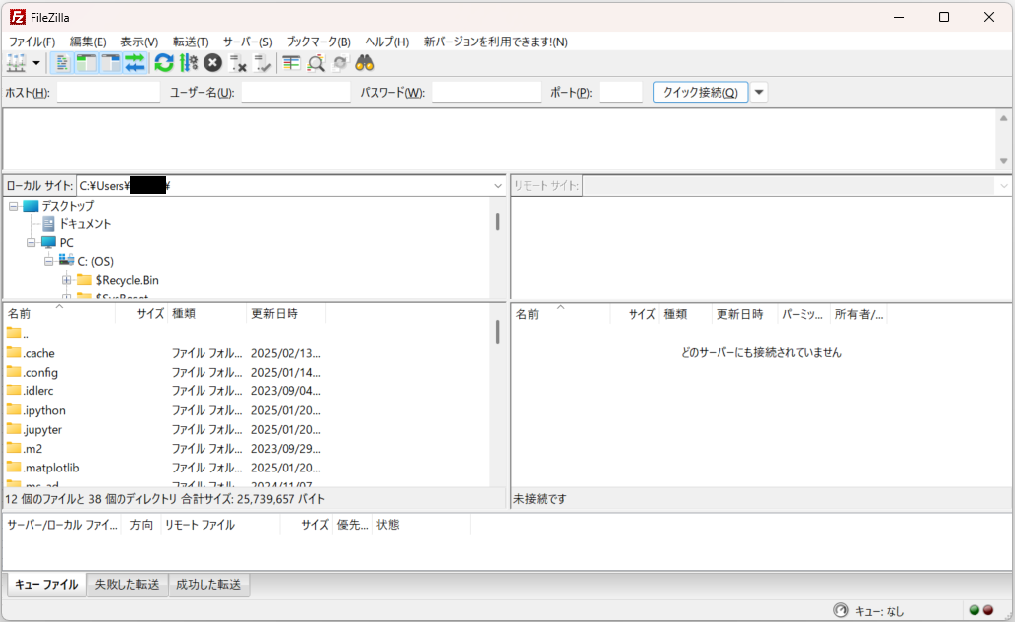Click the ポート(P) input field
The width and height of the screenshot is (1015, 622).
(x=621, y=93)
